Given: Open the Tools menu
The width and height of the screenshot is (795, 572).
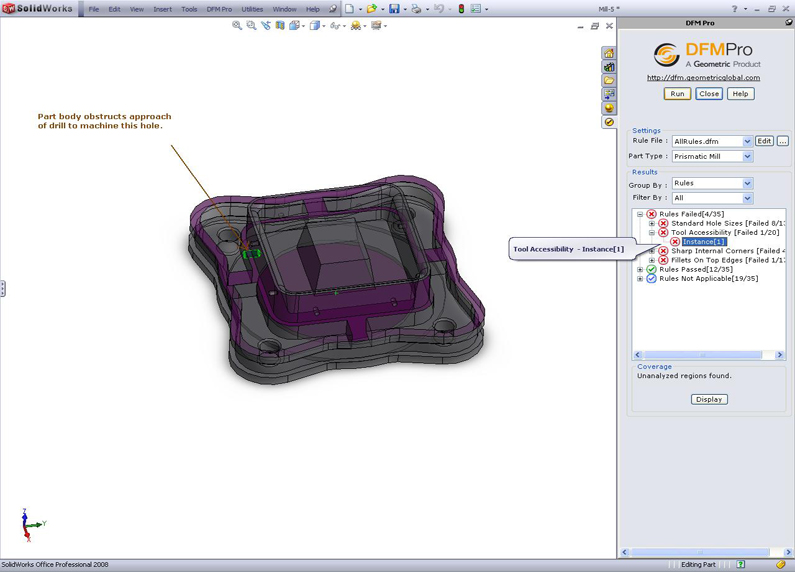Looking at the screenshot, I should pos(189,9).
